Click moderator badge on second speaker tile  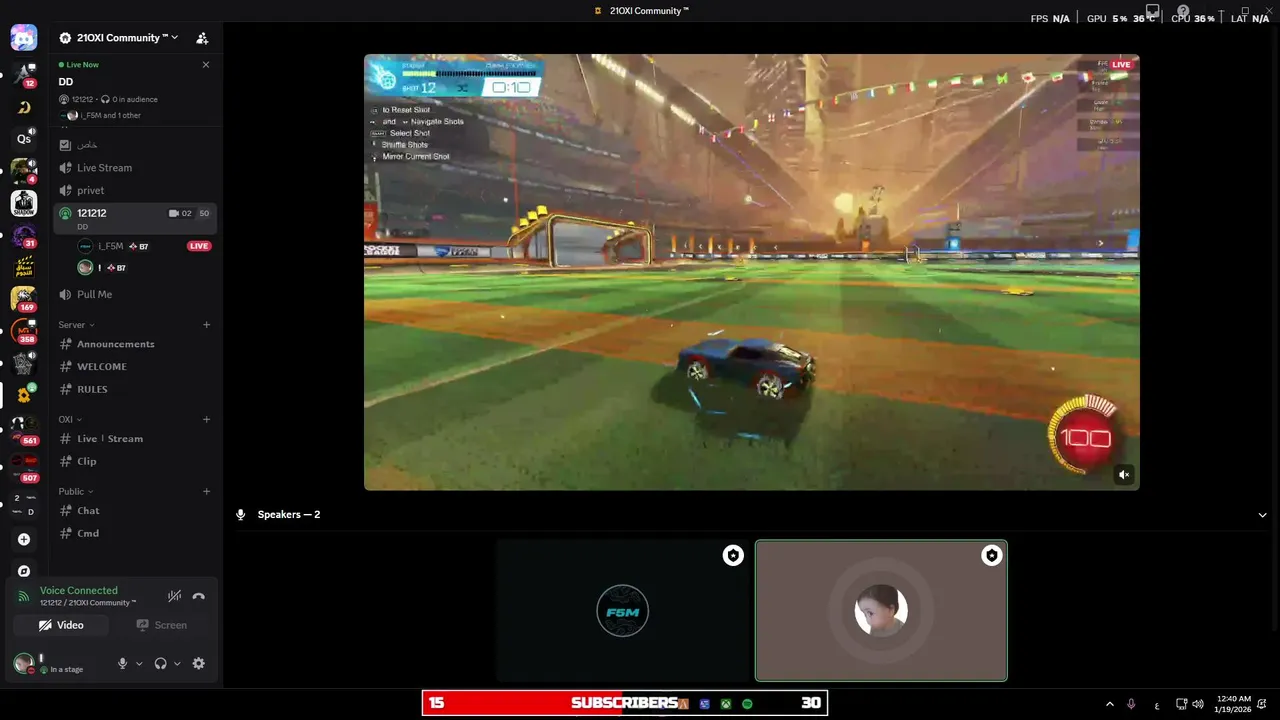[991, 555]
